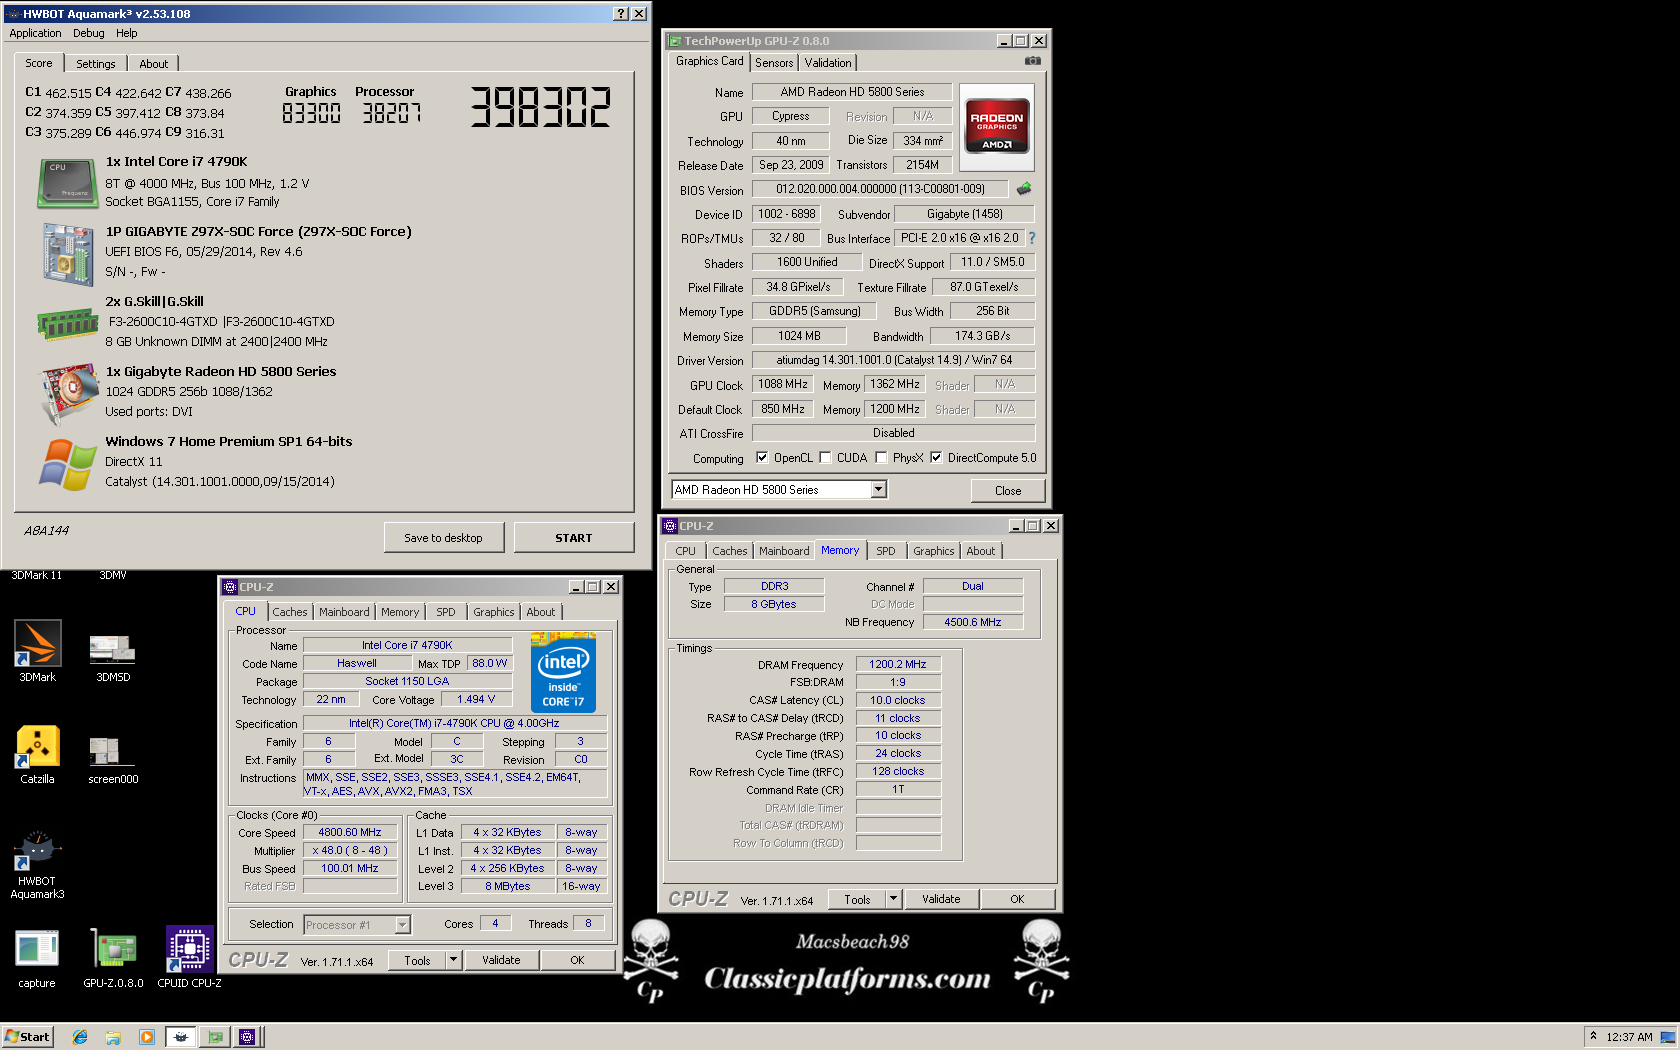Switch to HWBOT Aquamark taskbar button
Viewport: 1680px width, 1050px height.
pos(181,1037)
